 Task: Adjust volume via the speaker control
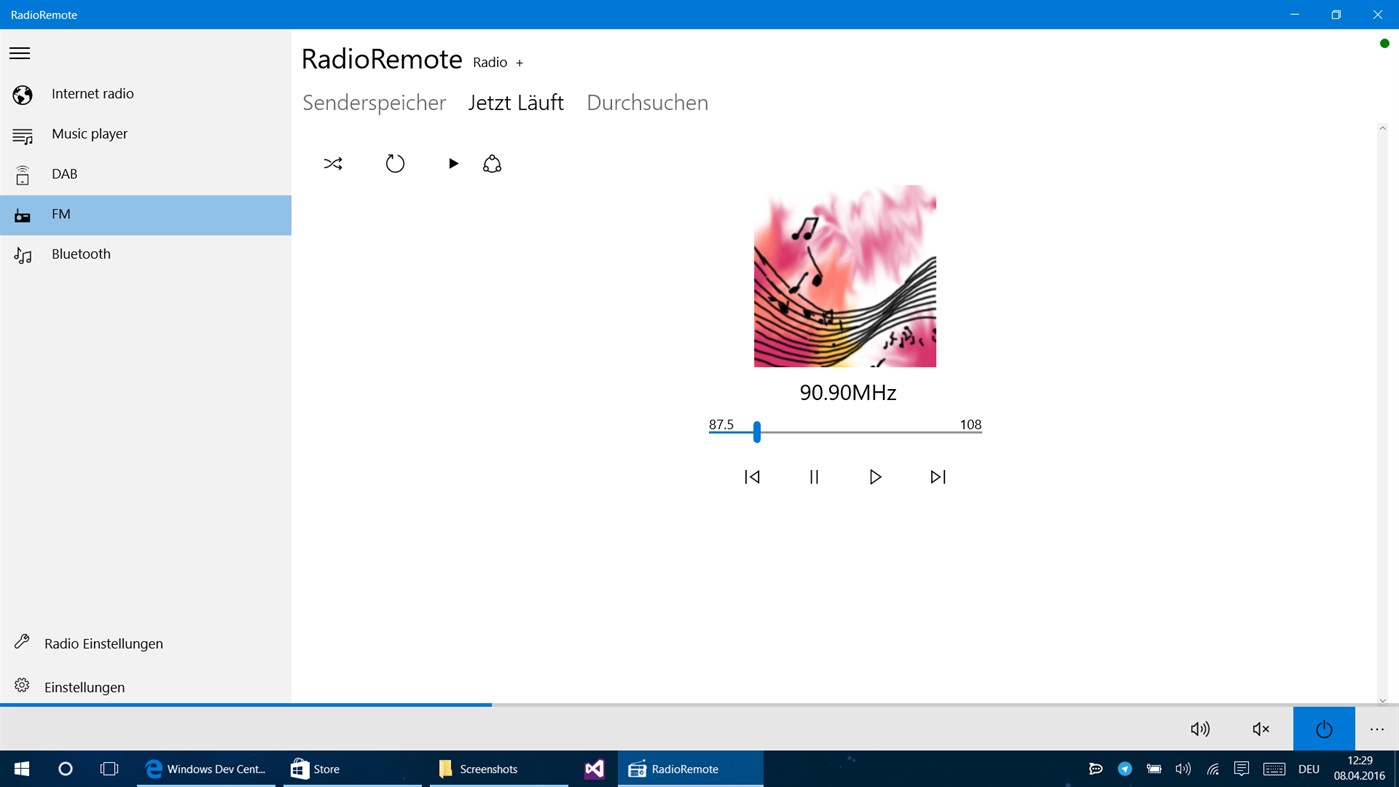point(1199,728)
